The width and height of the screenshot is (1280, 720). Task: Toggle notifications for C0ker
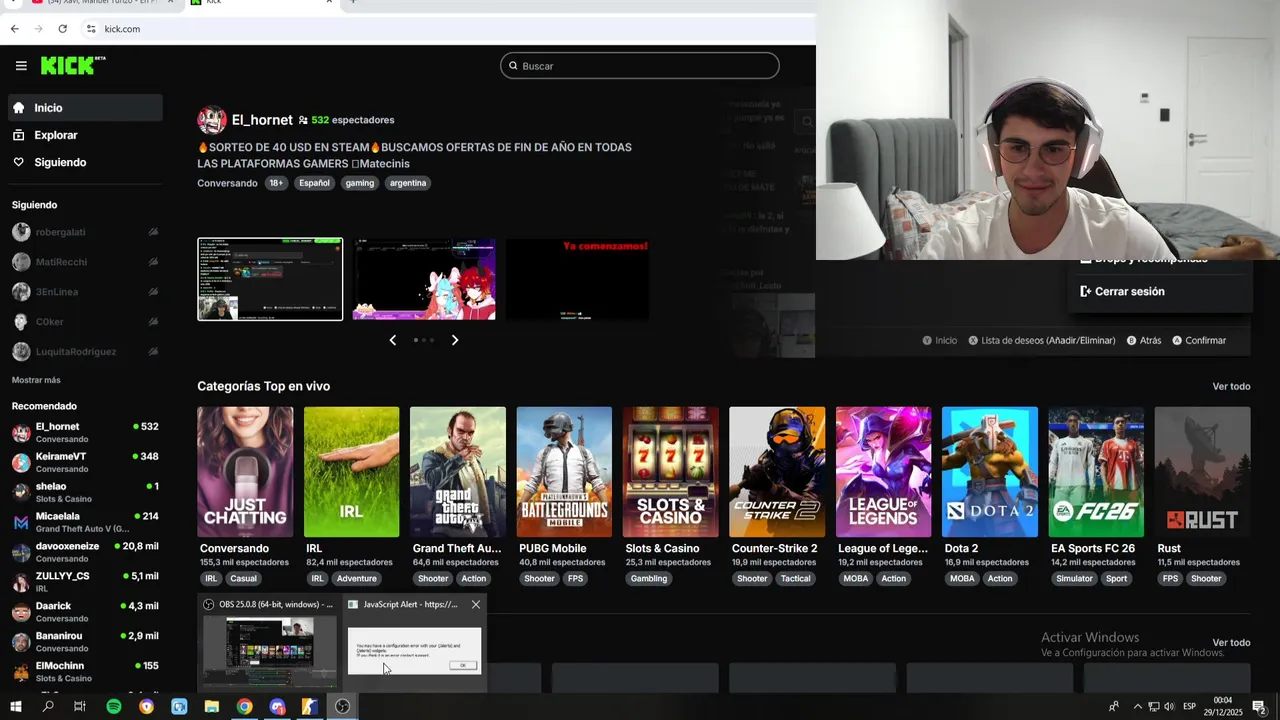point(153,322)
